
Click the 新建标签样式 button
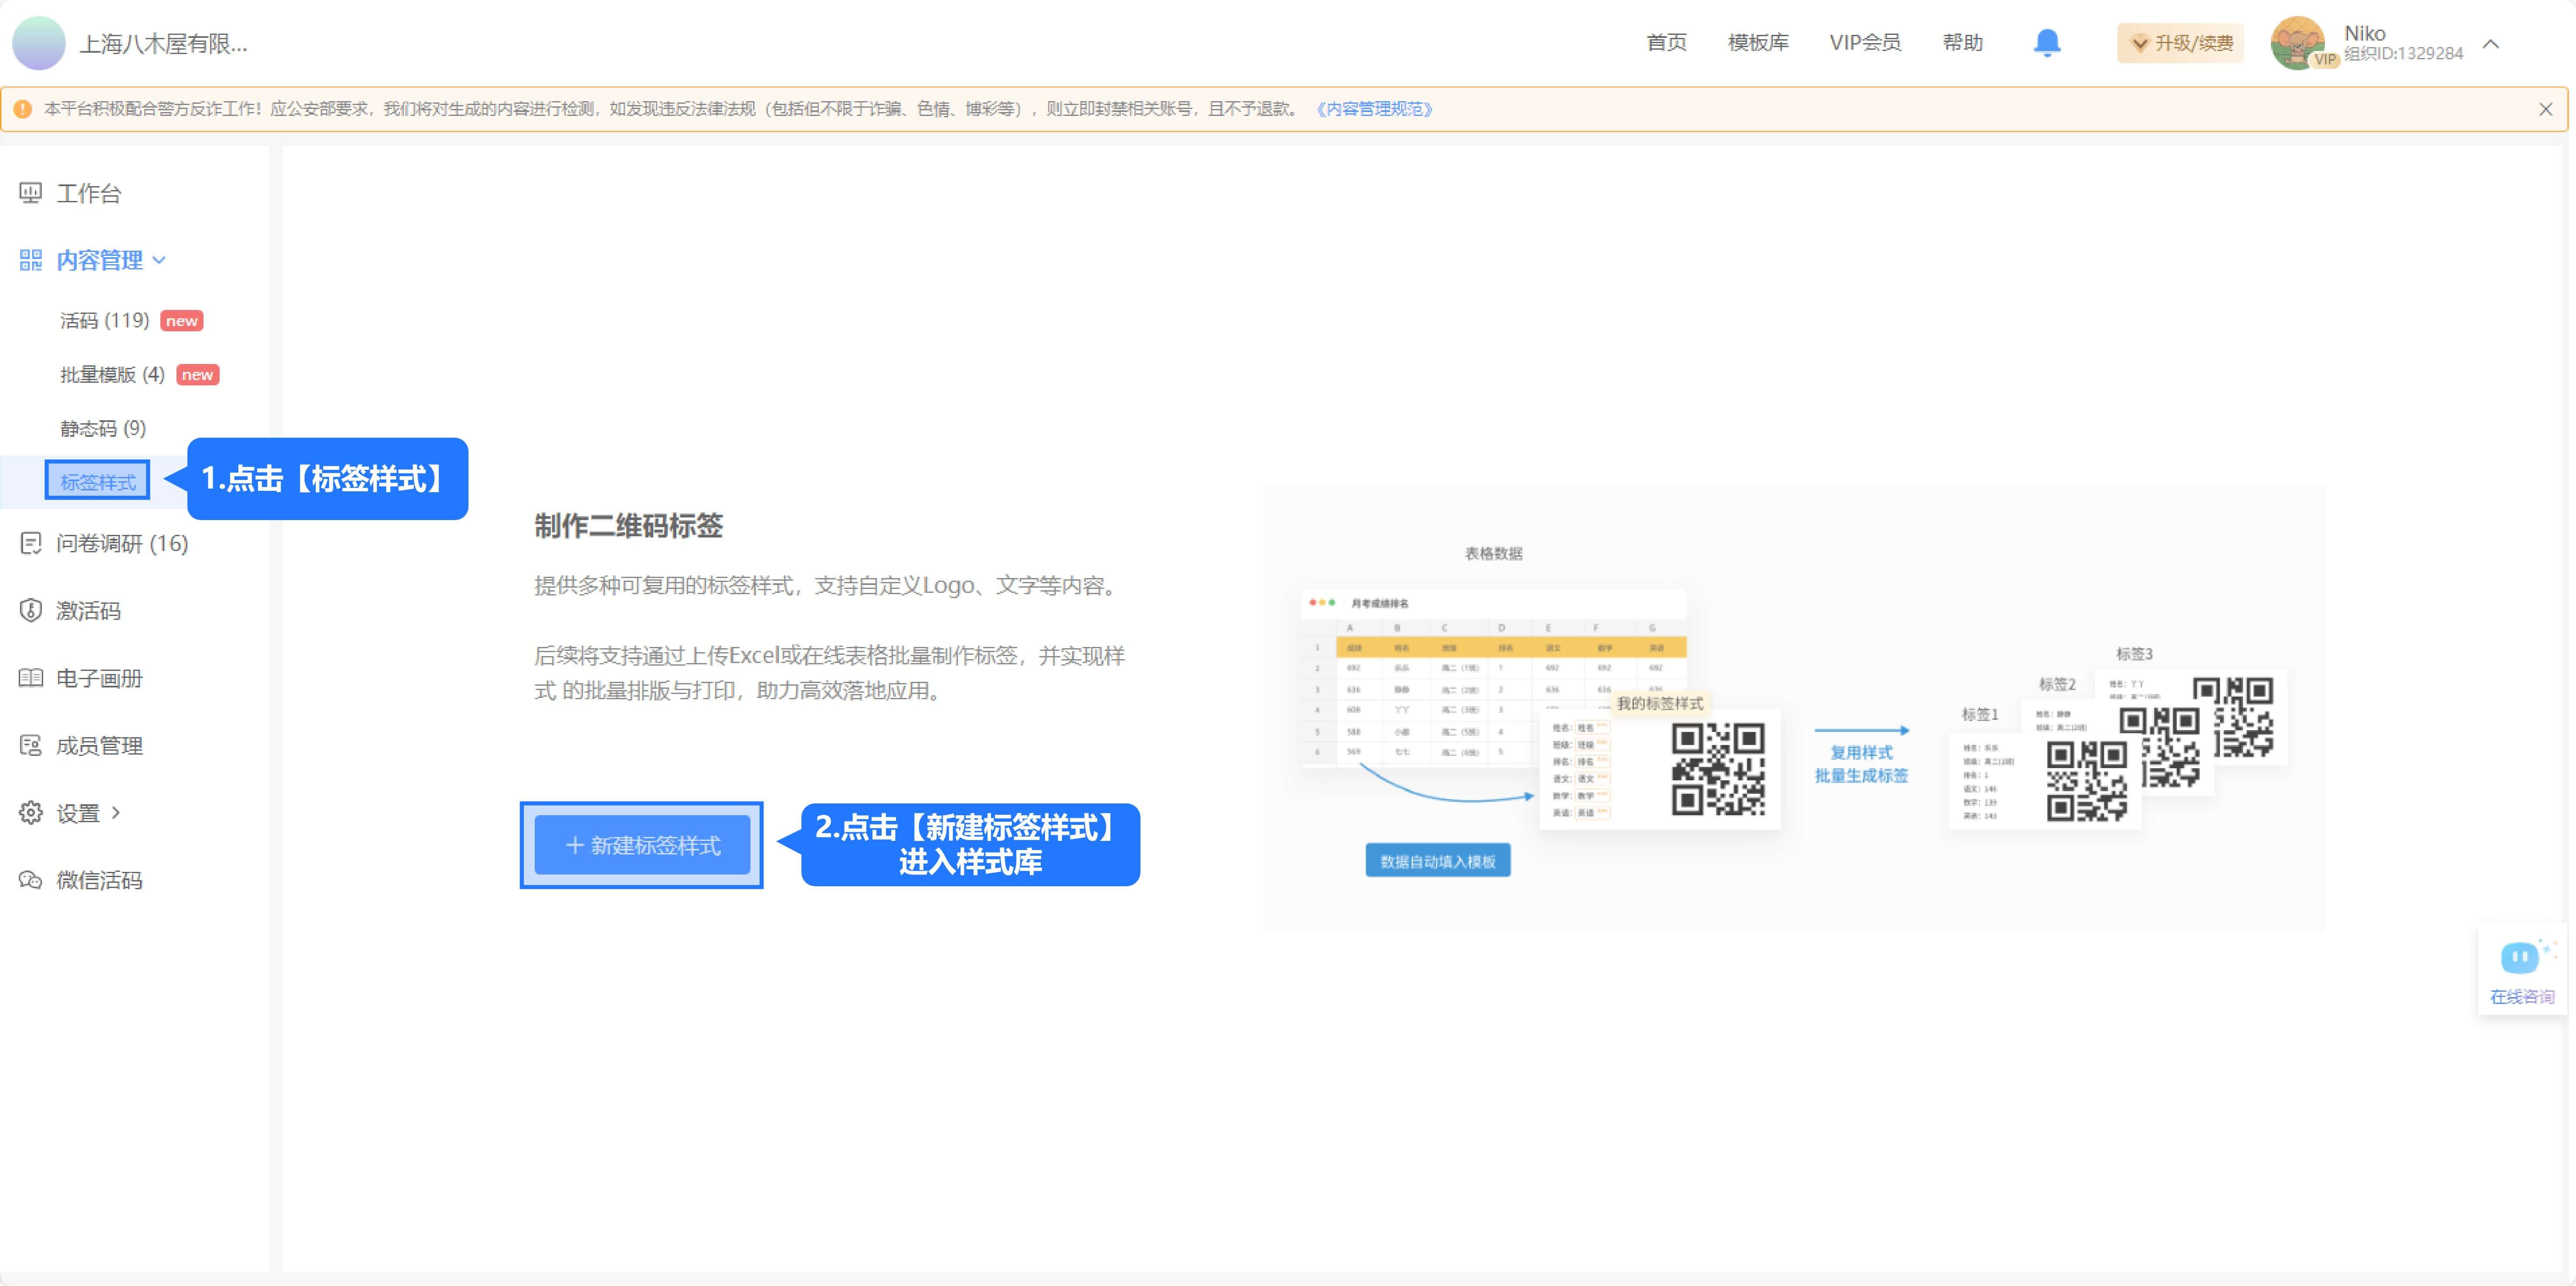642,845
